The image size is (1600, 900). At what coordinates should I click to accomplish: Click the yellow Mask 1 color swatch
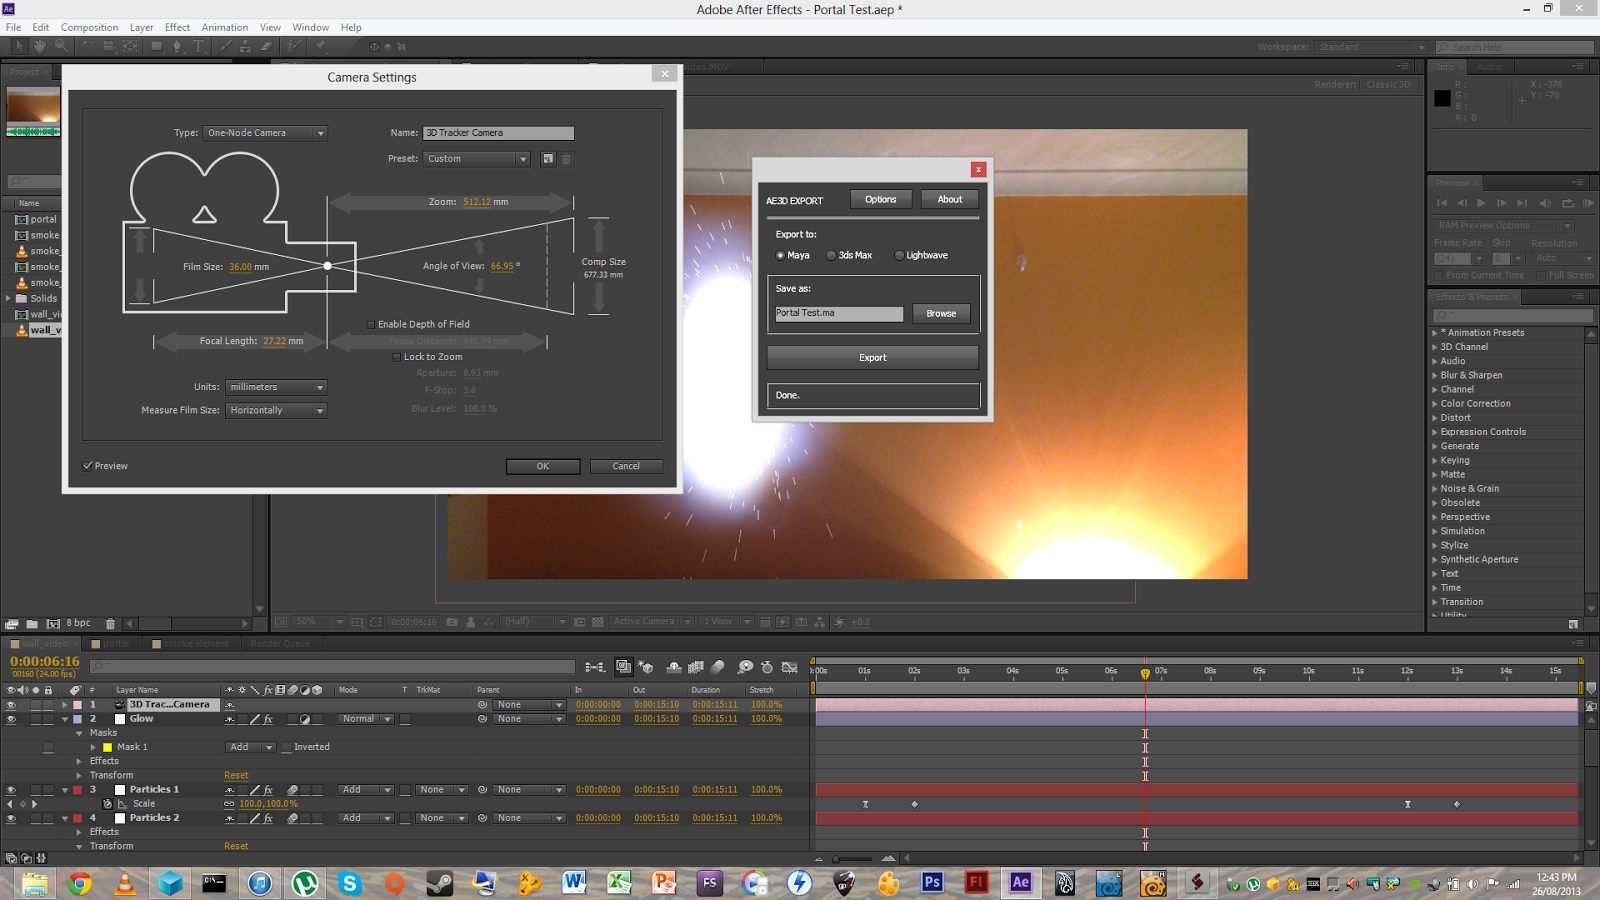point(107,747)
